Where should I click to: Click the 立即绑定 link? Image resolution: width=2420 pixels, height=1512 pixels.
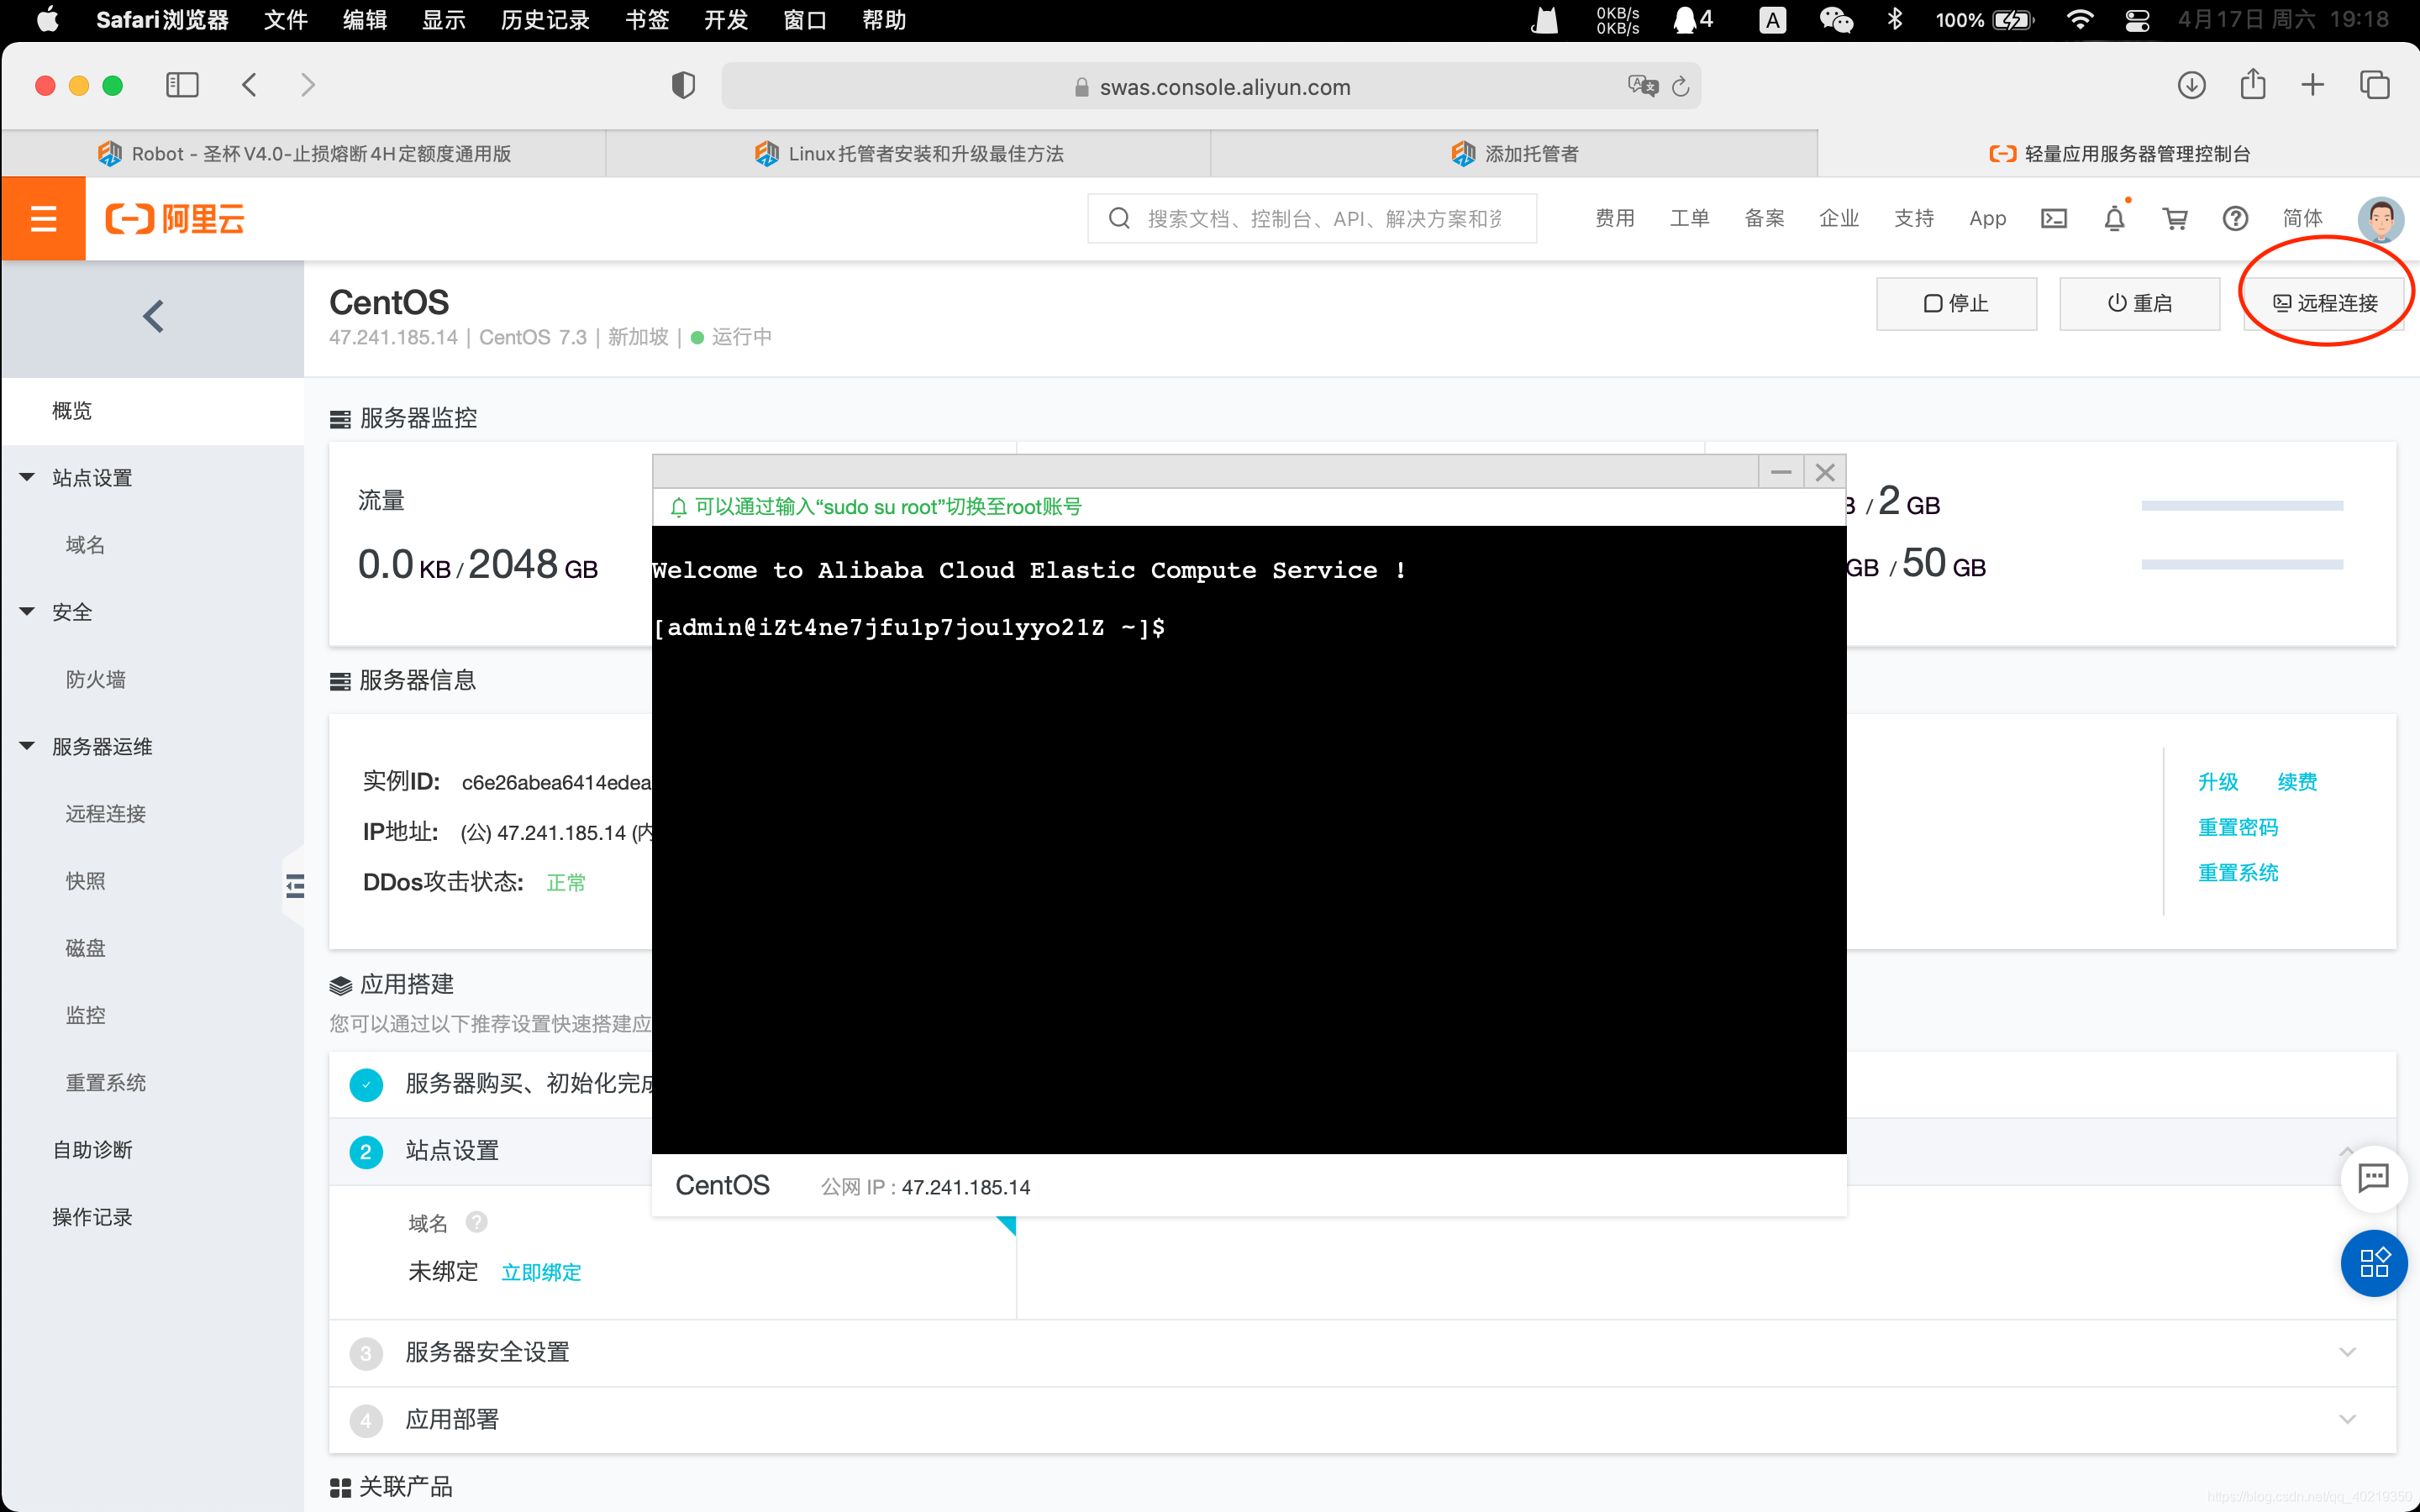[541, 1272]
